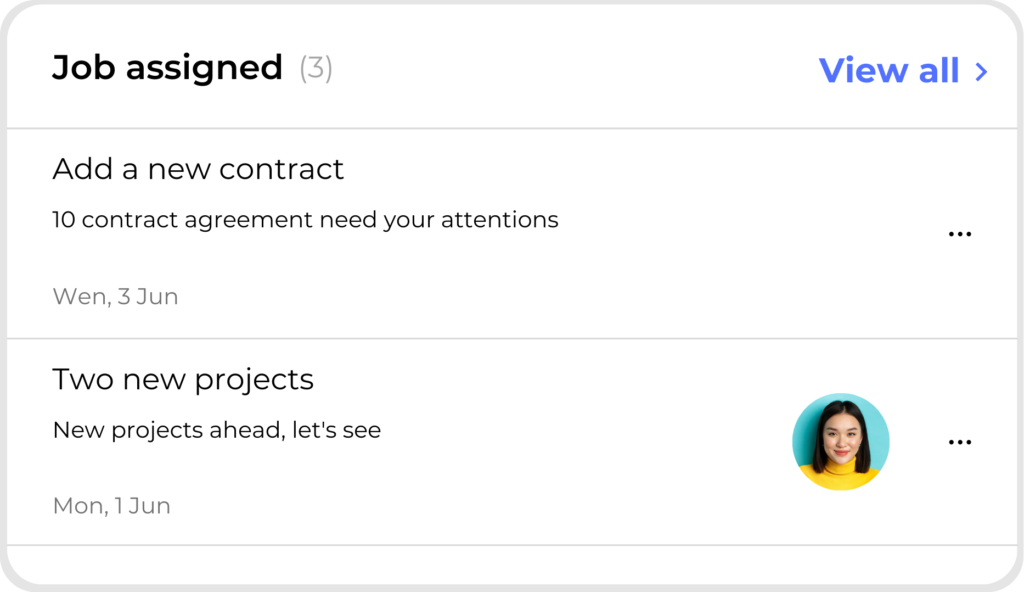1024x592 pixels.
Task: Click the 10 contract agreement description text
Action: tap(305, 219)
